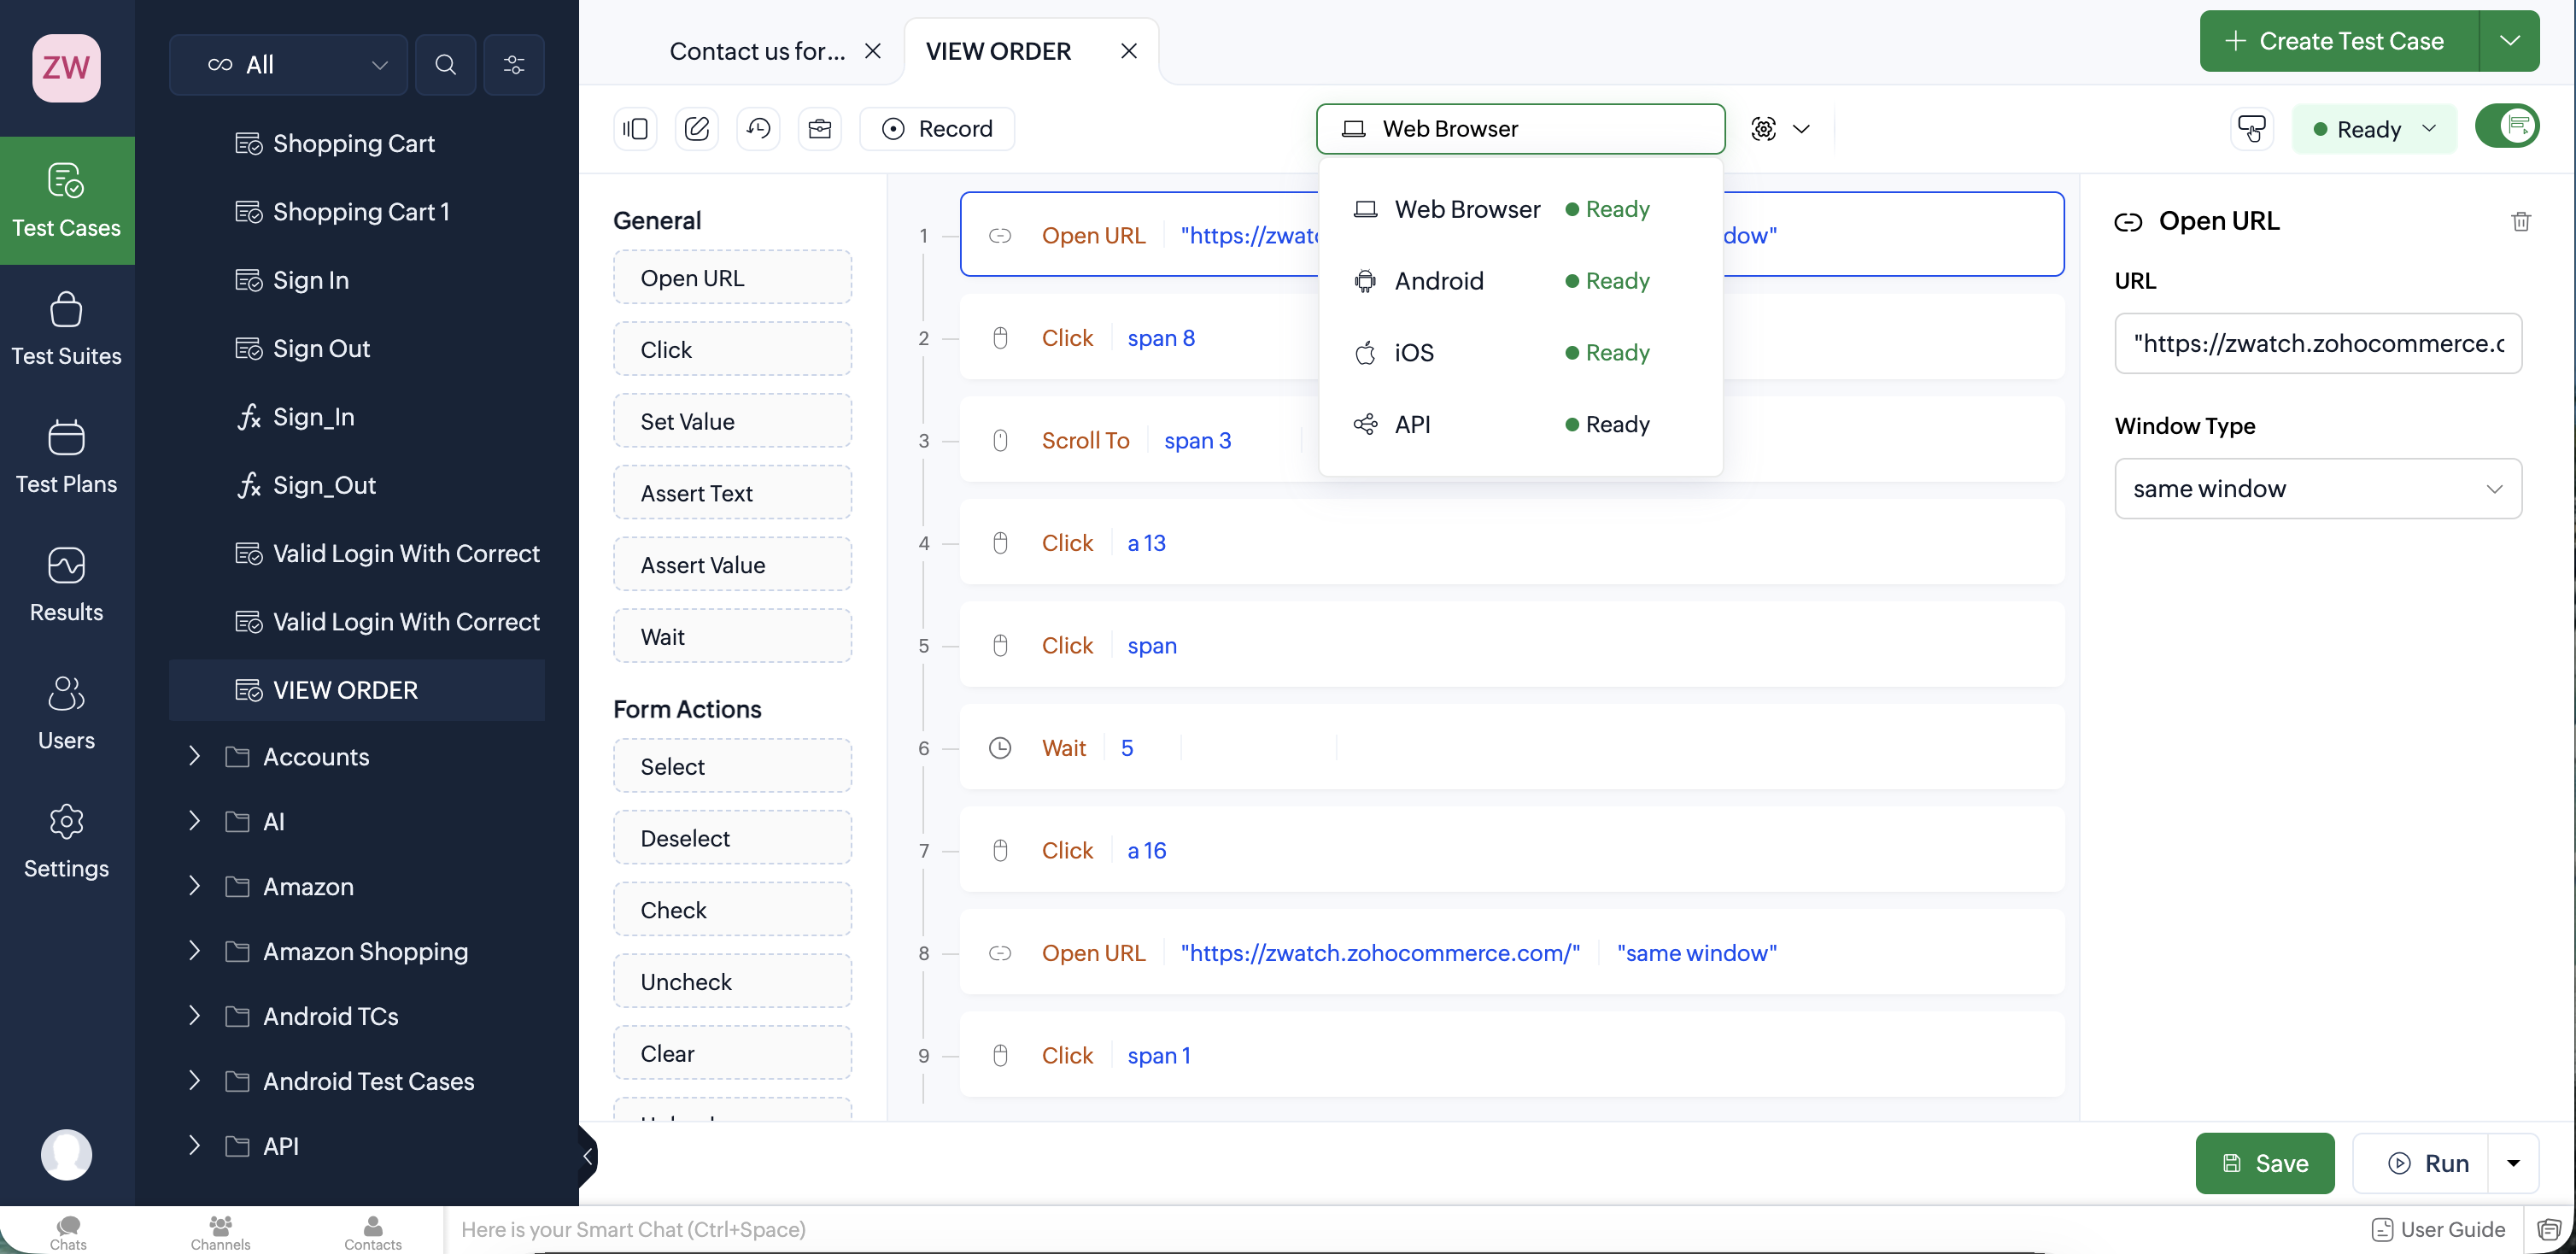Switch to the Contact us for... tab

point(757,51)
